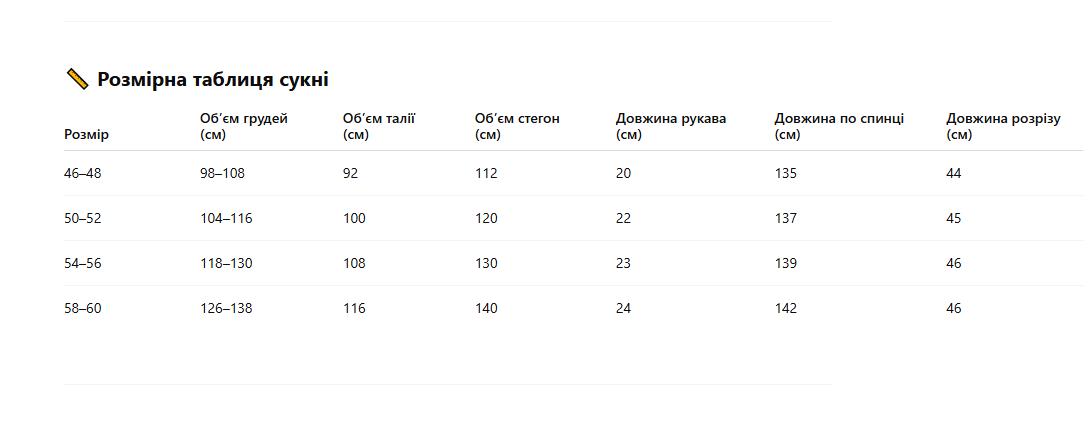Select the 46–48 size row label
Viewport: 1090px width, 422px height.
(x=83, y=173)
